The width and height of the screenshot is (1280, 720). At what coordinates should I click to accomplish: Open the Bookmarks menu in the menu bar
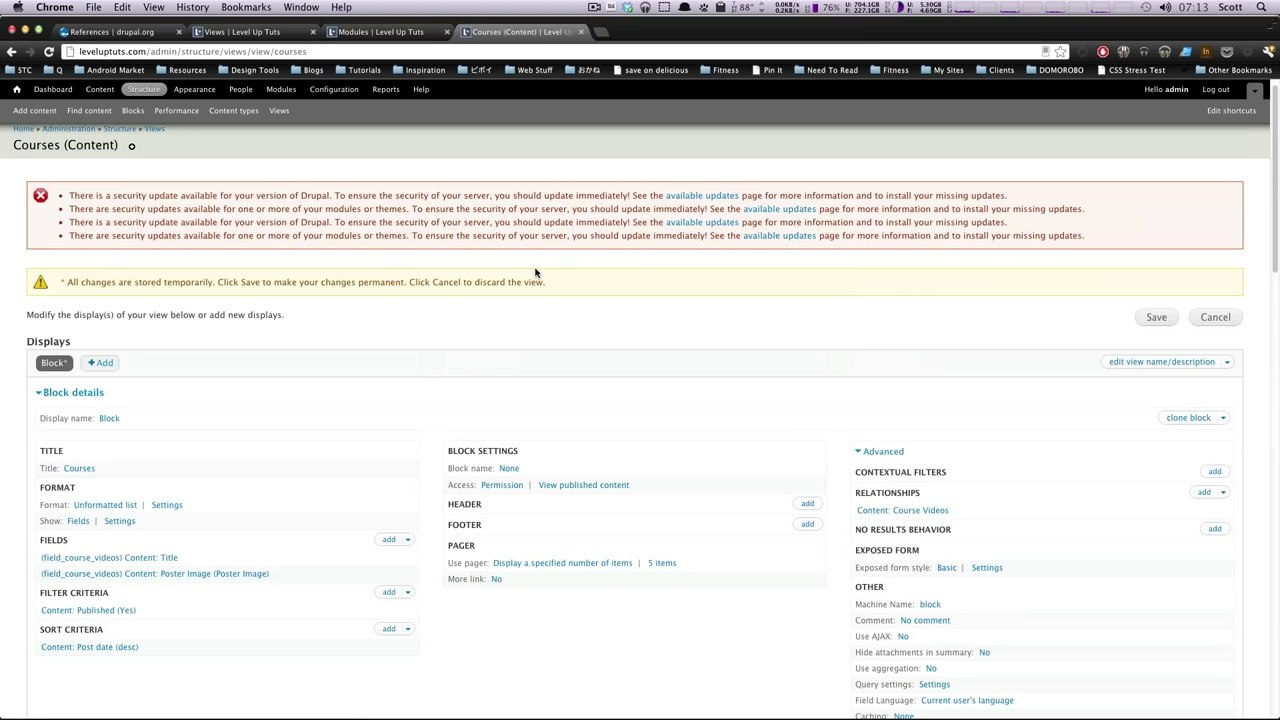(246, 7)
